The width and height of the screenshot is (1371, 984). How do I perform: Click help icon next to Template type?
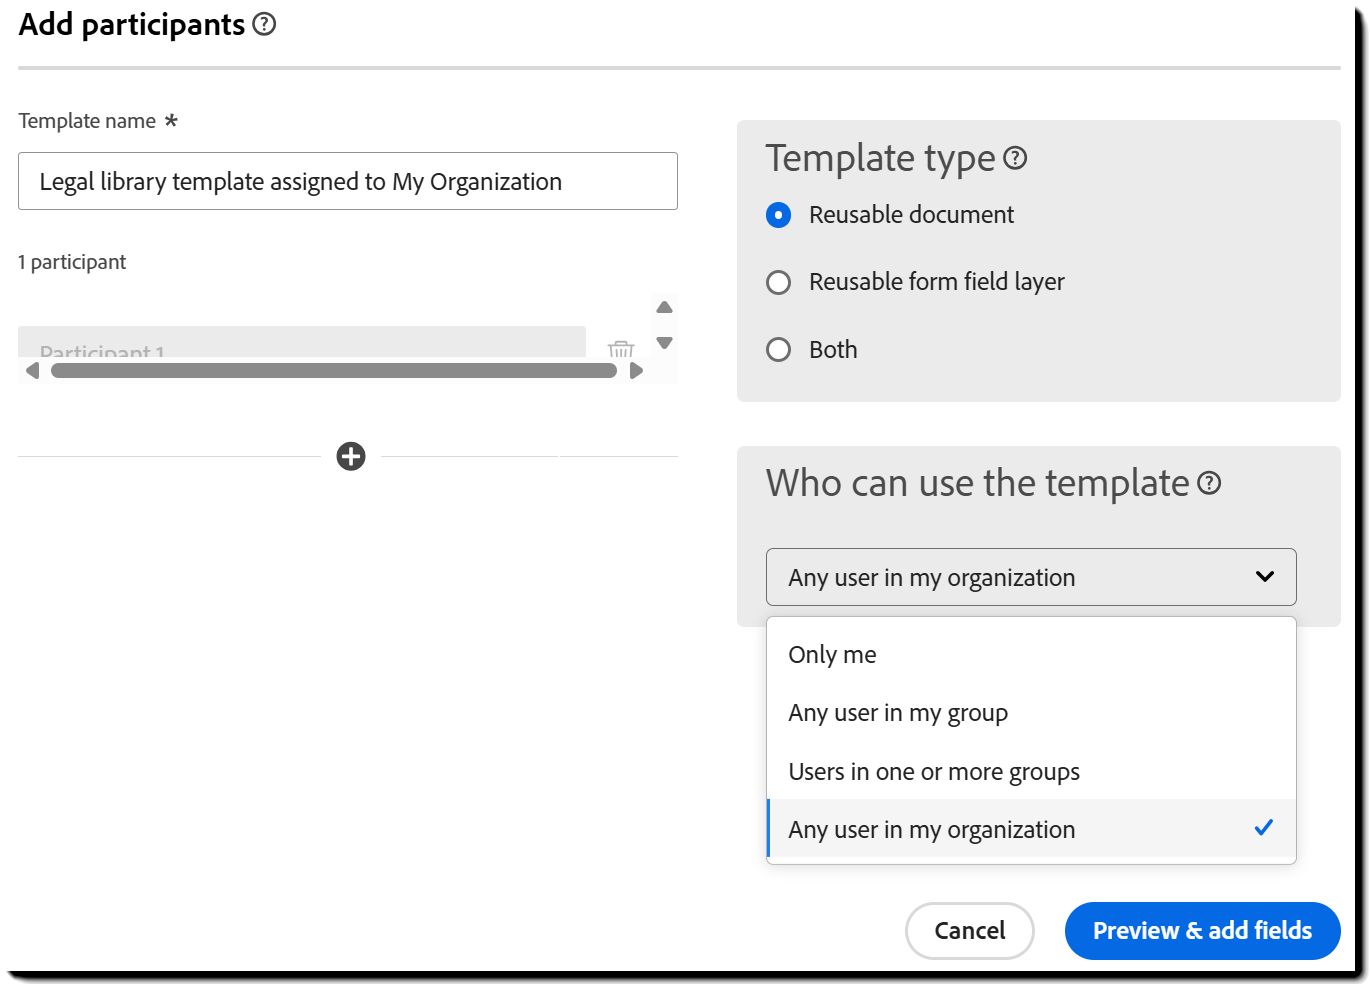coord(1015,158)
